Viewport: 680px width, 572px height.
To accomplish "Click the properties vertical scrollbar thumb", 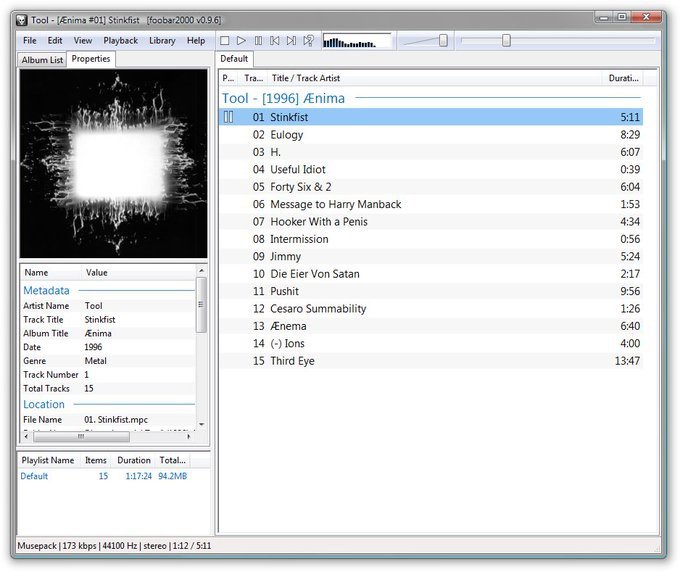I will point(201,305).
